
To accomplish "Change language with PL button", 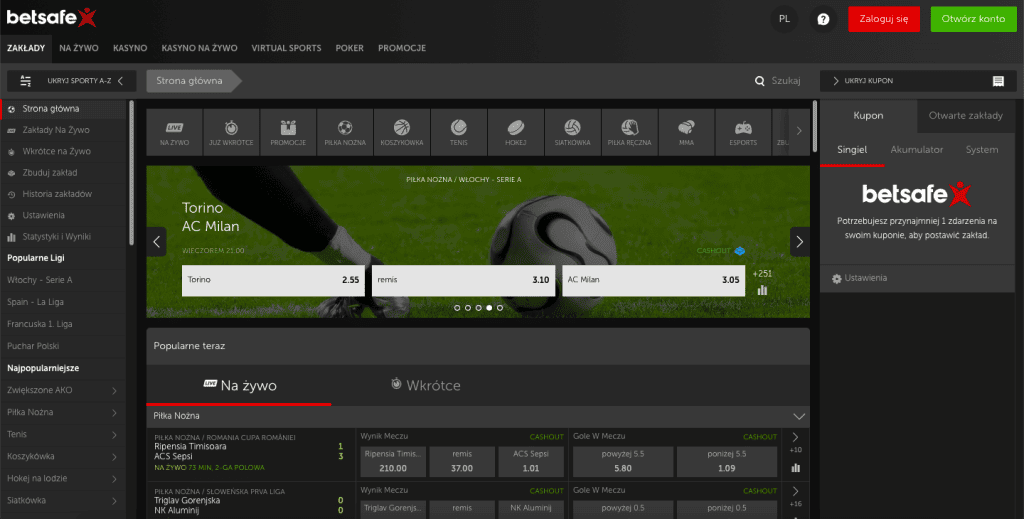I will (784, 19).
